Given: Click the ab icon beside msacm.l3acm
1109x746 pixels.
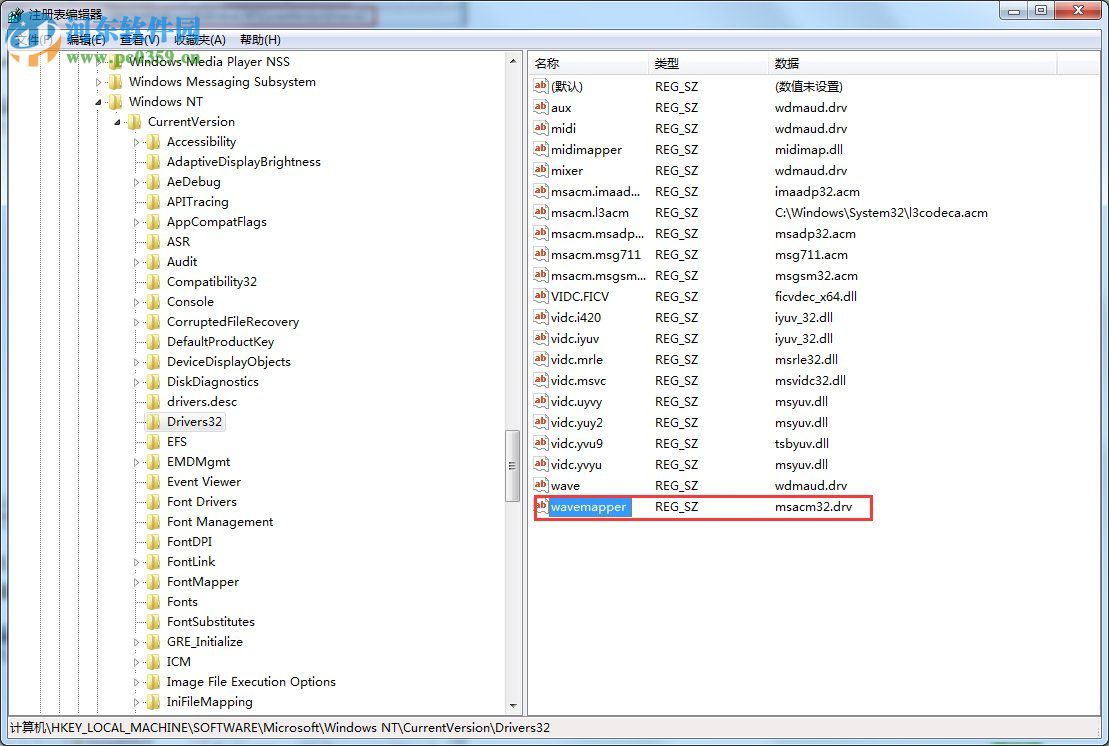Looking at the screenshot, I should (x=541, y=212).
